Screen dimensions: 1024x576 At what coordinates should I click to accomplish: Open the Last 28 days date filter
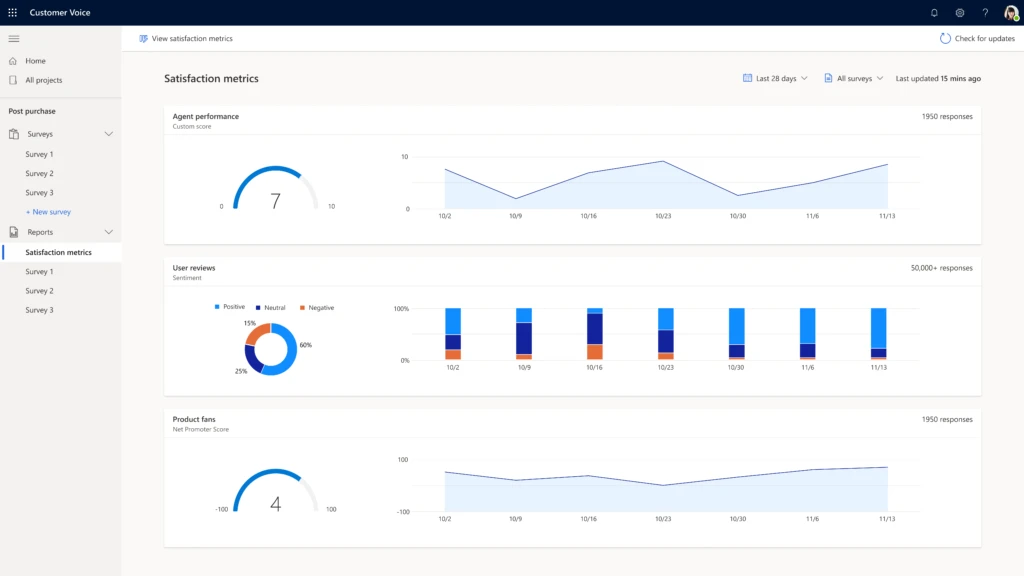tap(775, 78)
